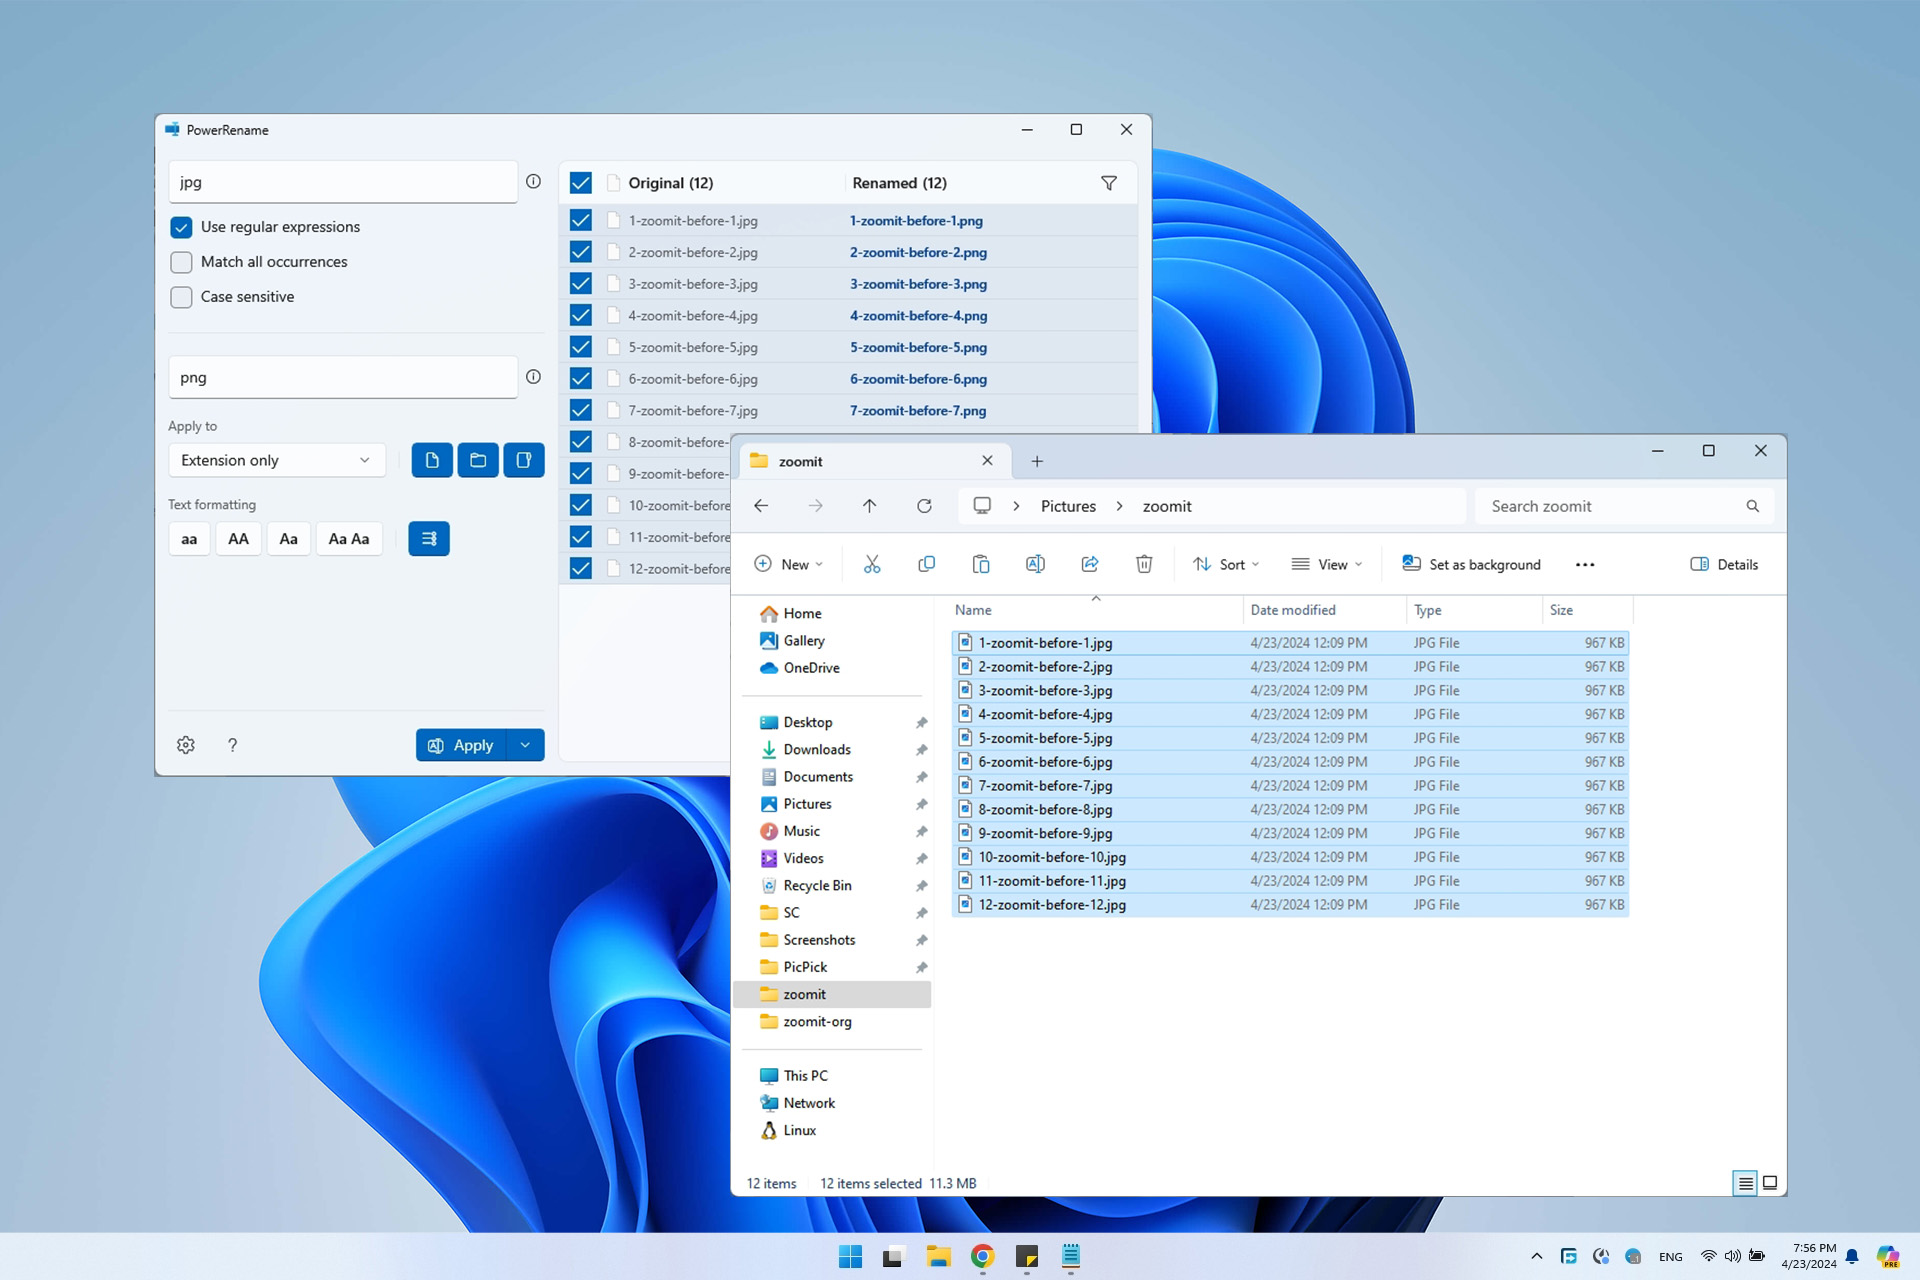Select the zoomit tab in File Explorer

870,461
